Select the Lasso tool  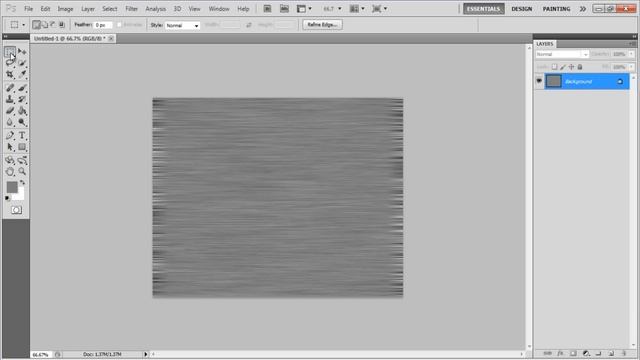(10, 63)
